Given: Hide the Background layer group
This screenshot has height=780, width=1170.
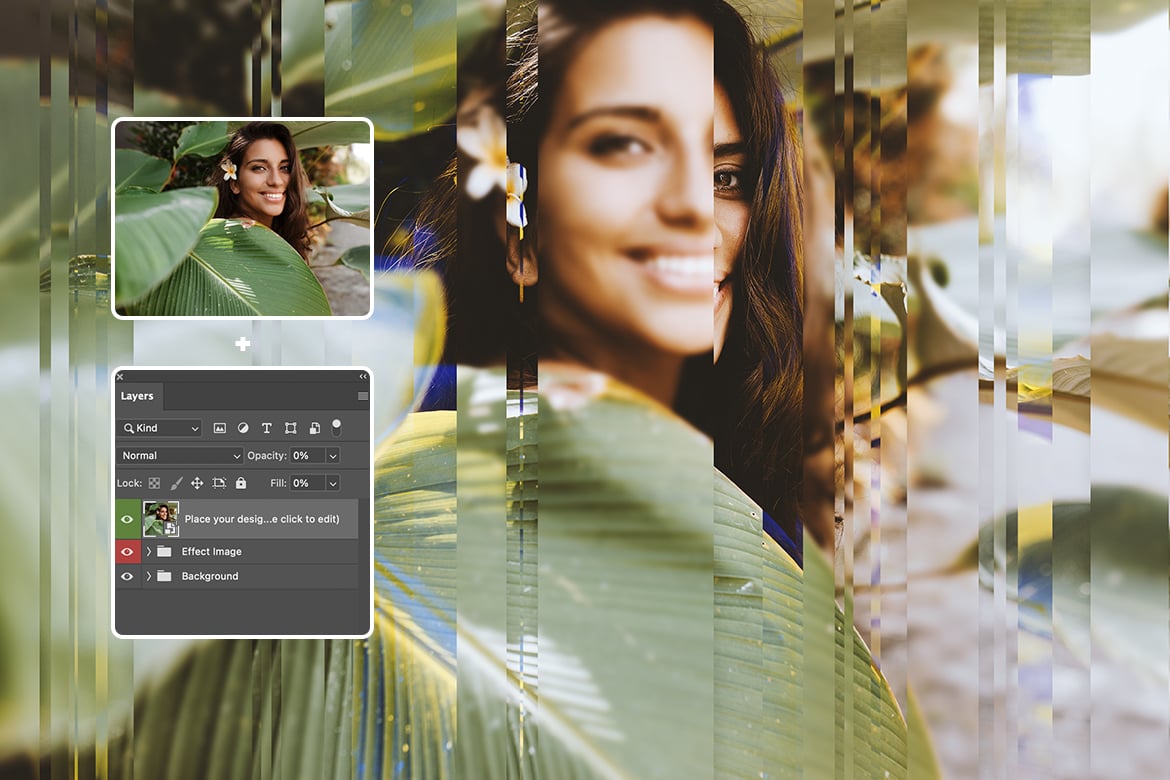Looking at the screenshot, I should (x=127, y=576).
